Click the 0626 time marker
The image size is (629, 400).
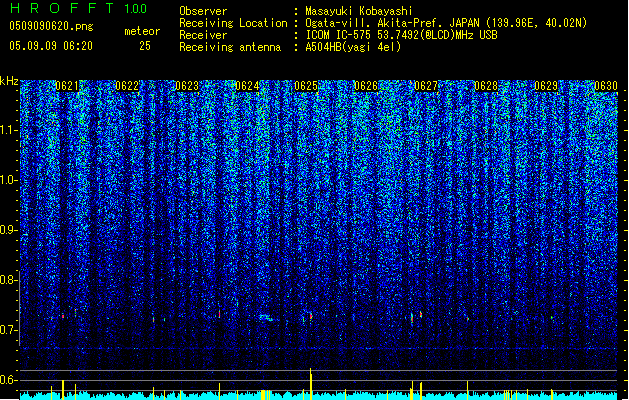click(x=366, y=86)
